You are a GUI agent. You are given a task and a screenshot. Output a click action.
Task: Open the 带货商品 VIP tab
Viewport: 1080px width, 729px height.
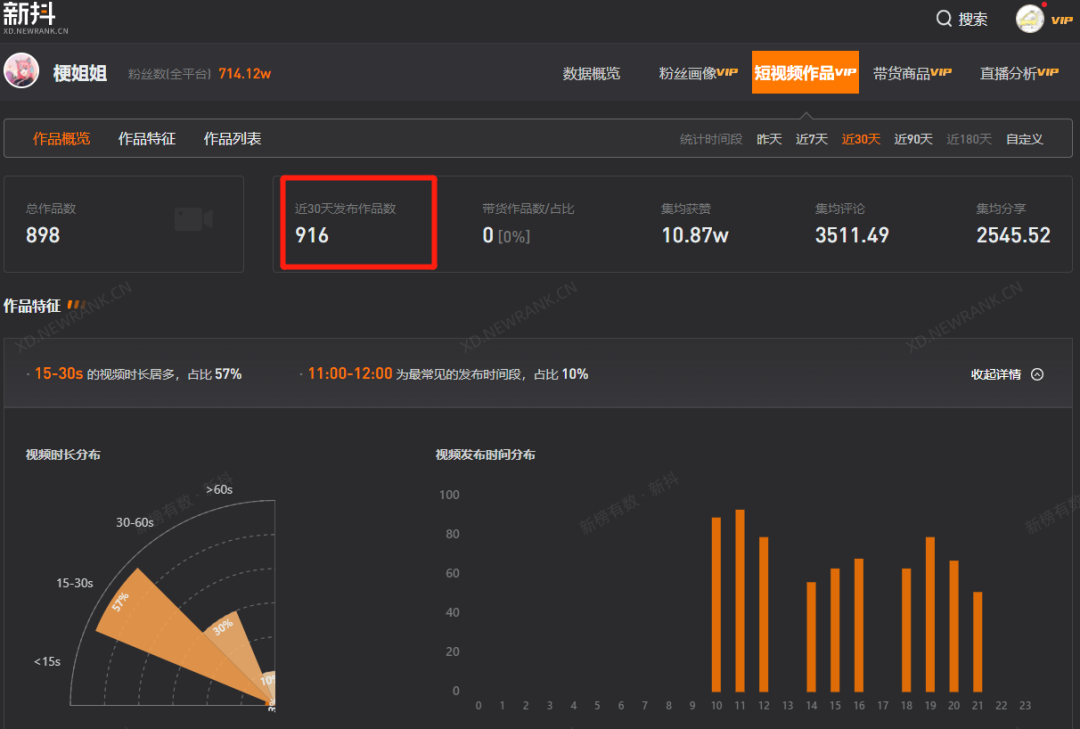pyautogui.click(x=911, y=73)
